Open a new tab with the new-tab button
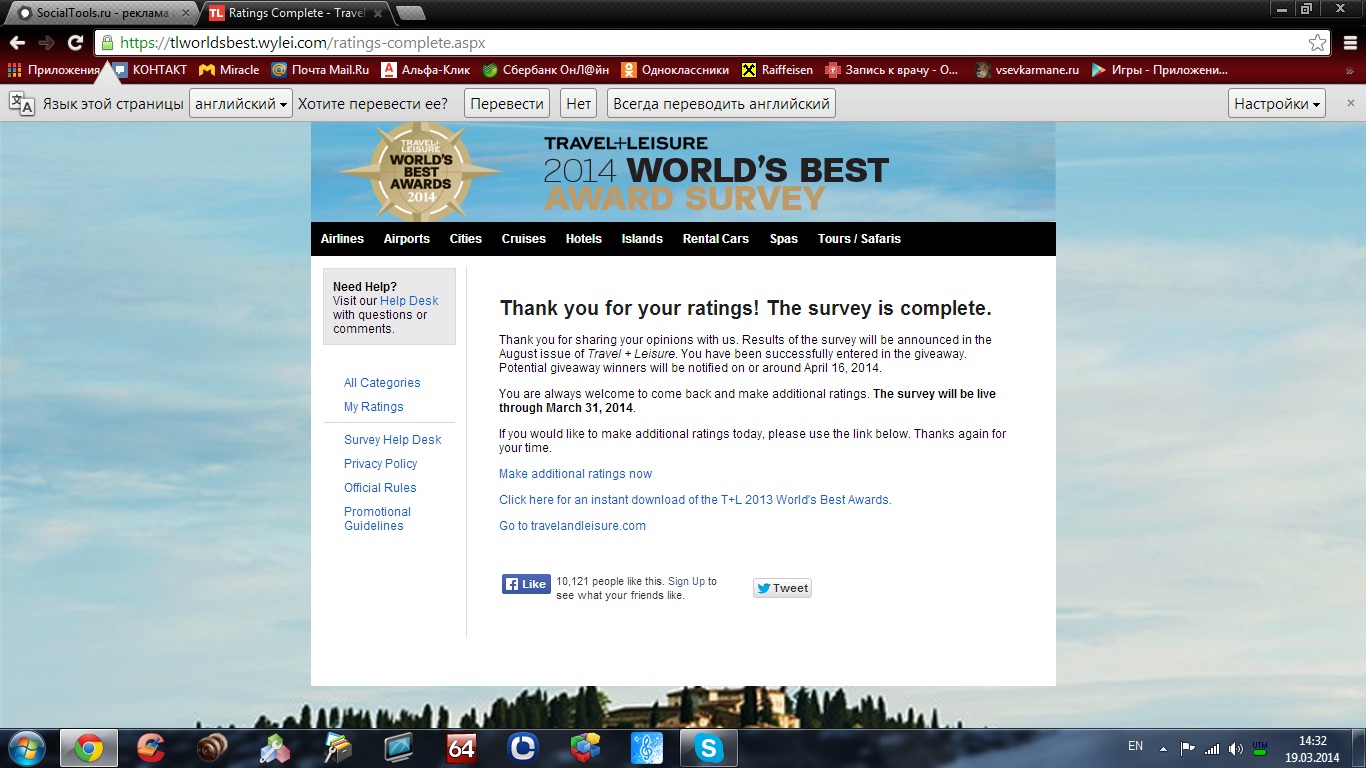 point(410,13)
